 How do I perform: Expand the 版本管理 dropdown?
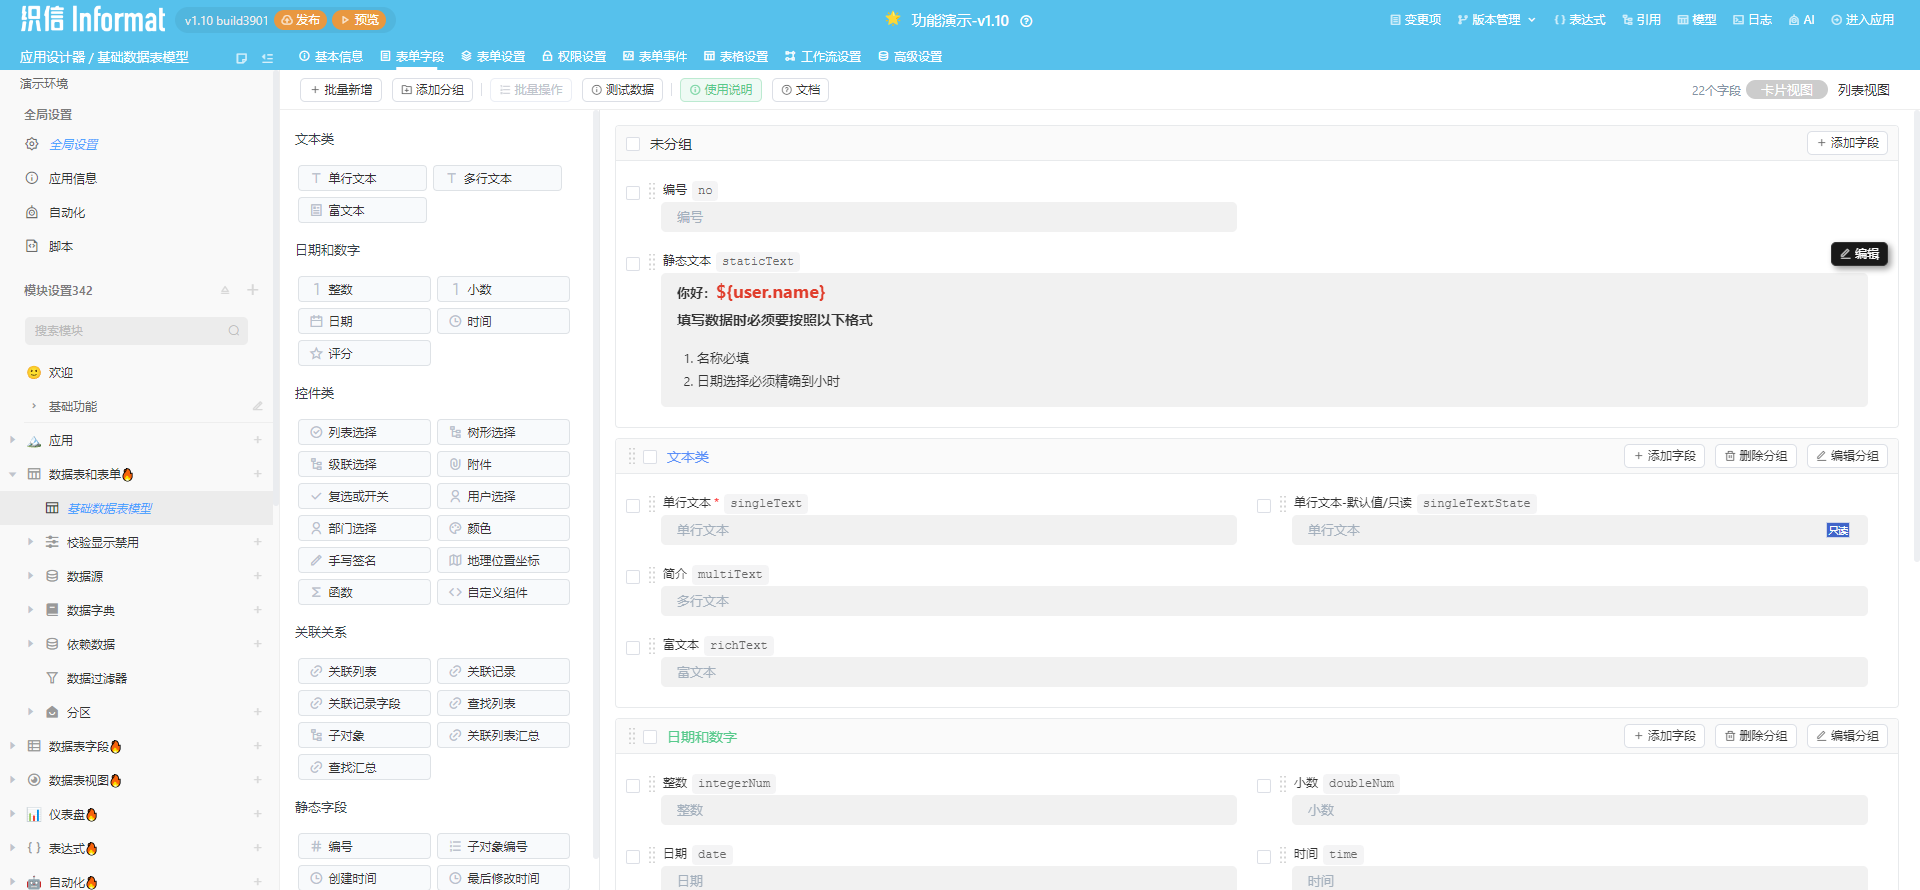pyautogui.click(x=1496, y=20)
